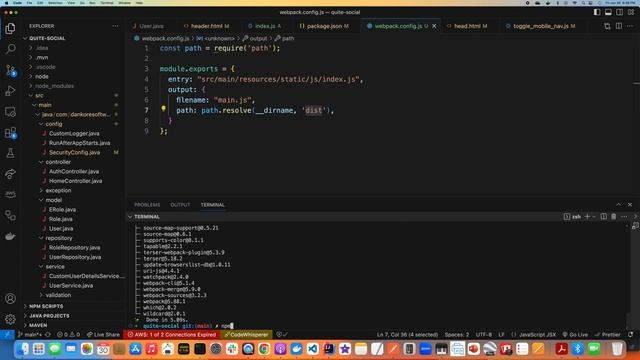The height and width of the screenshot is (360, 640).
Task: Toggle the primary sidebar layout button
Action: click(x=597, y=12)
